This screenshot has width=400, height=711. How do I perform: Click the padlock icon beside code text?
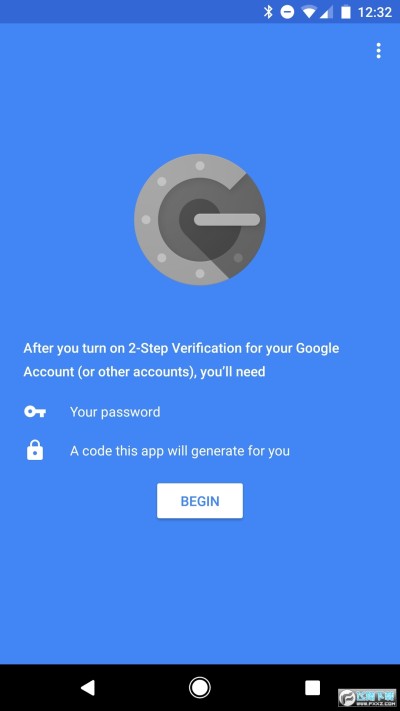35,451
